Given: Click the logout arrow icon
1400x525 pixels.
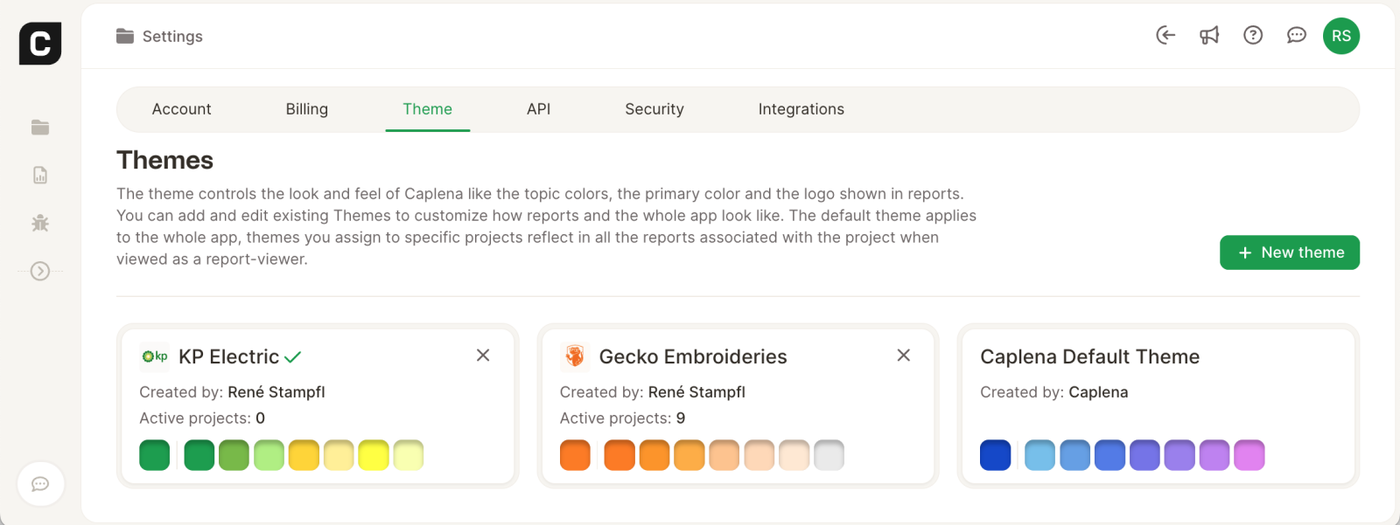Looking at the screenshot, I should [x=1165, y=35].
